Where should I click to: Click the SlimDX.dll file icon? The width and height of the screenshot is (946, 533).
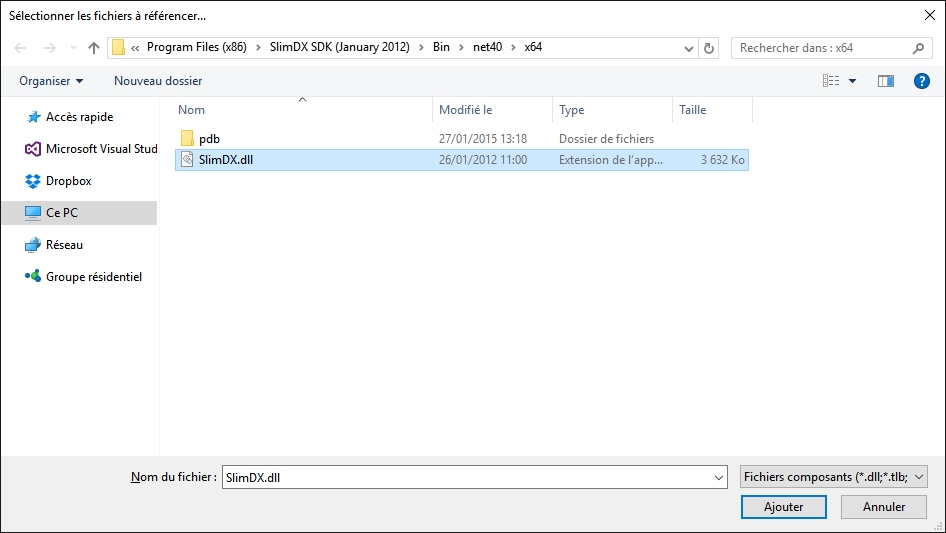click(x=187, y=160)
